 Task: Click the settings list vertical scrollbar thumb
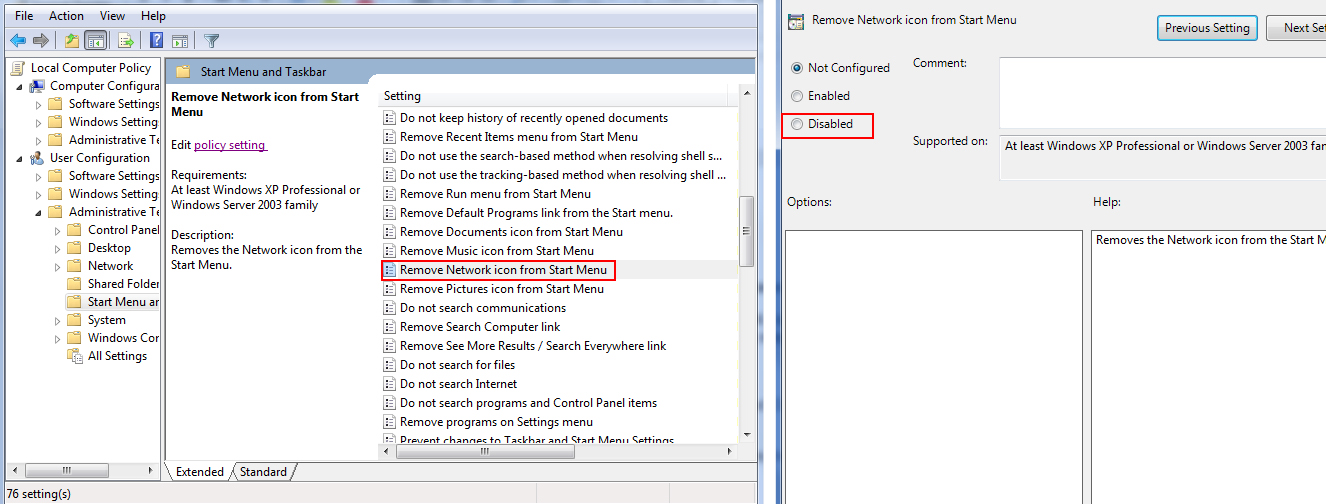click(x=746, y=231)
